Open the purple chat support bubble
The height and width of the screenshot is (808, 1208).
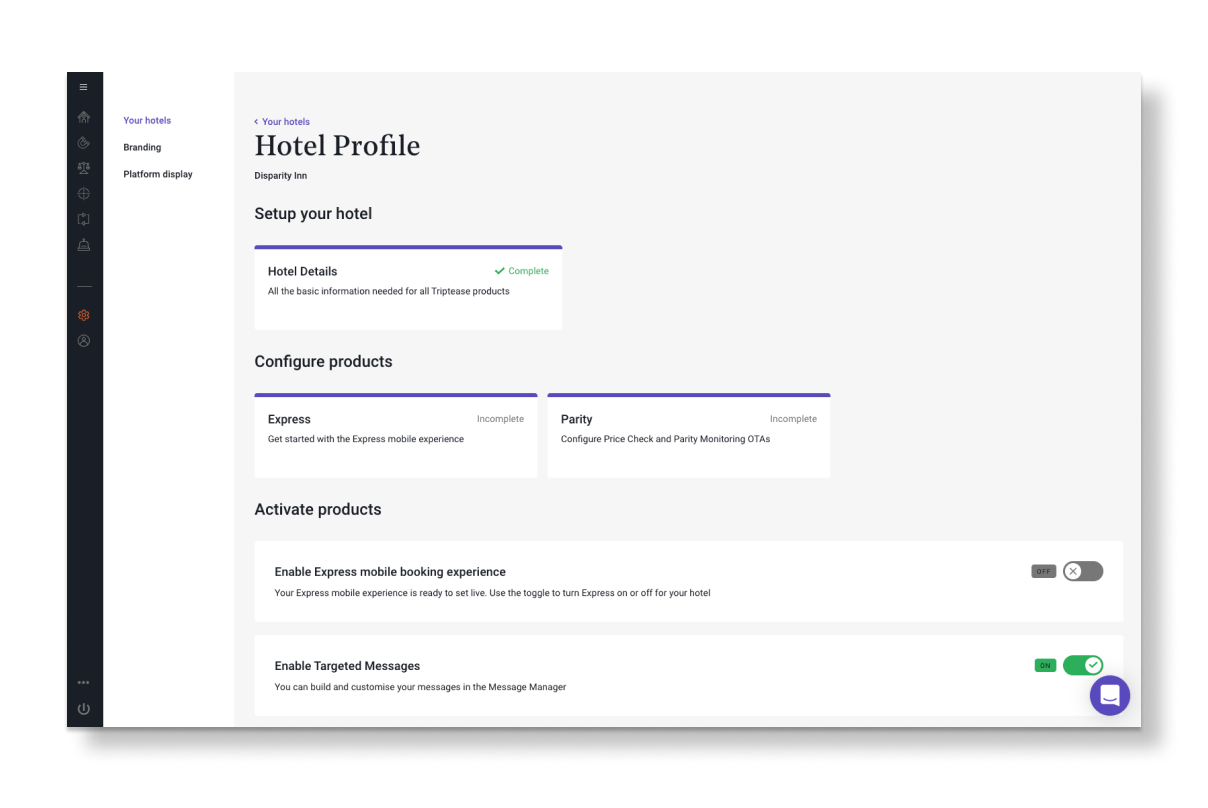(x=1110, y=696)
